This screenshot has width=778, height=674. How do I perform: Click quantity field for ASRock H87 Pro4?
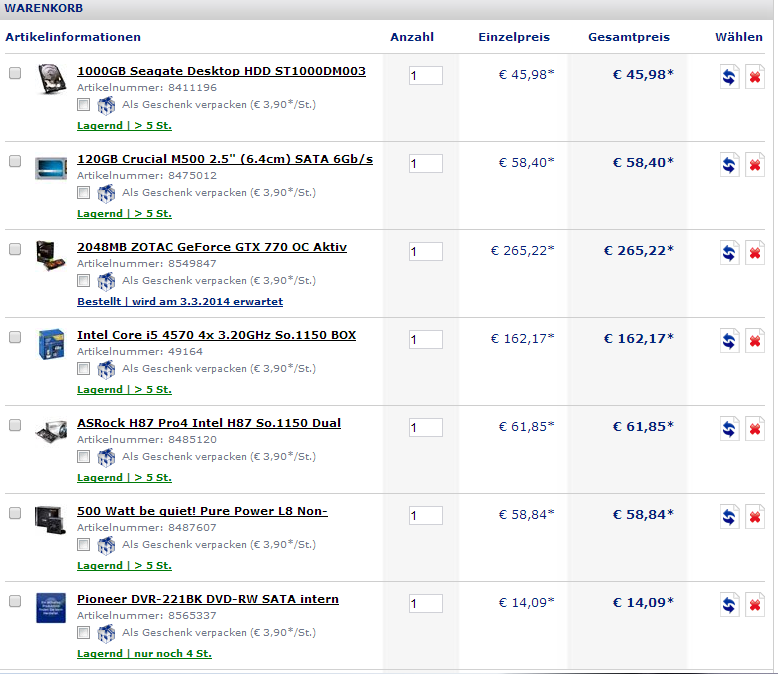click(x=426, y=428)
